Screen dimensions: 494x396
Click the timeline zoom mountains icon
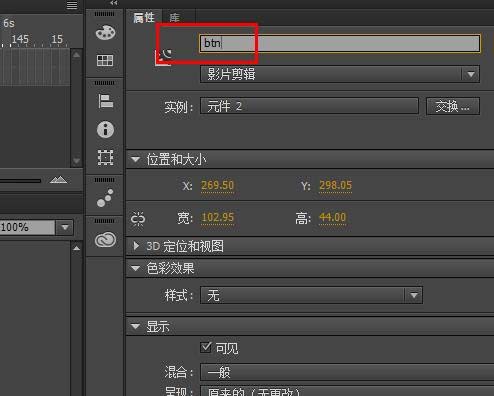[58, 180]
